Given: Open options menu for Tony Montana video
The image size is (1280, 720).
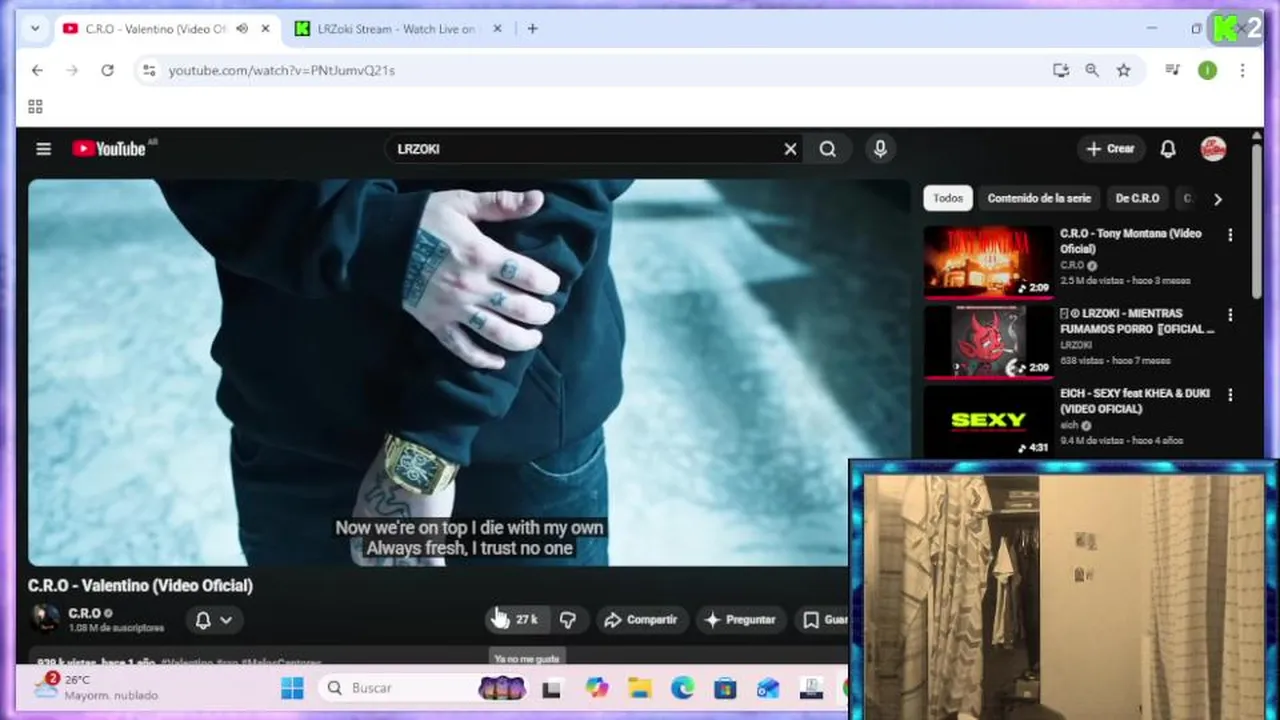Looking at the screenshot, I should (1230, 235).
